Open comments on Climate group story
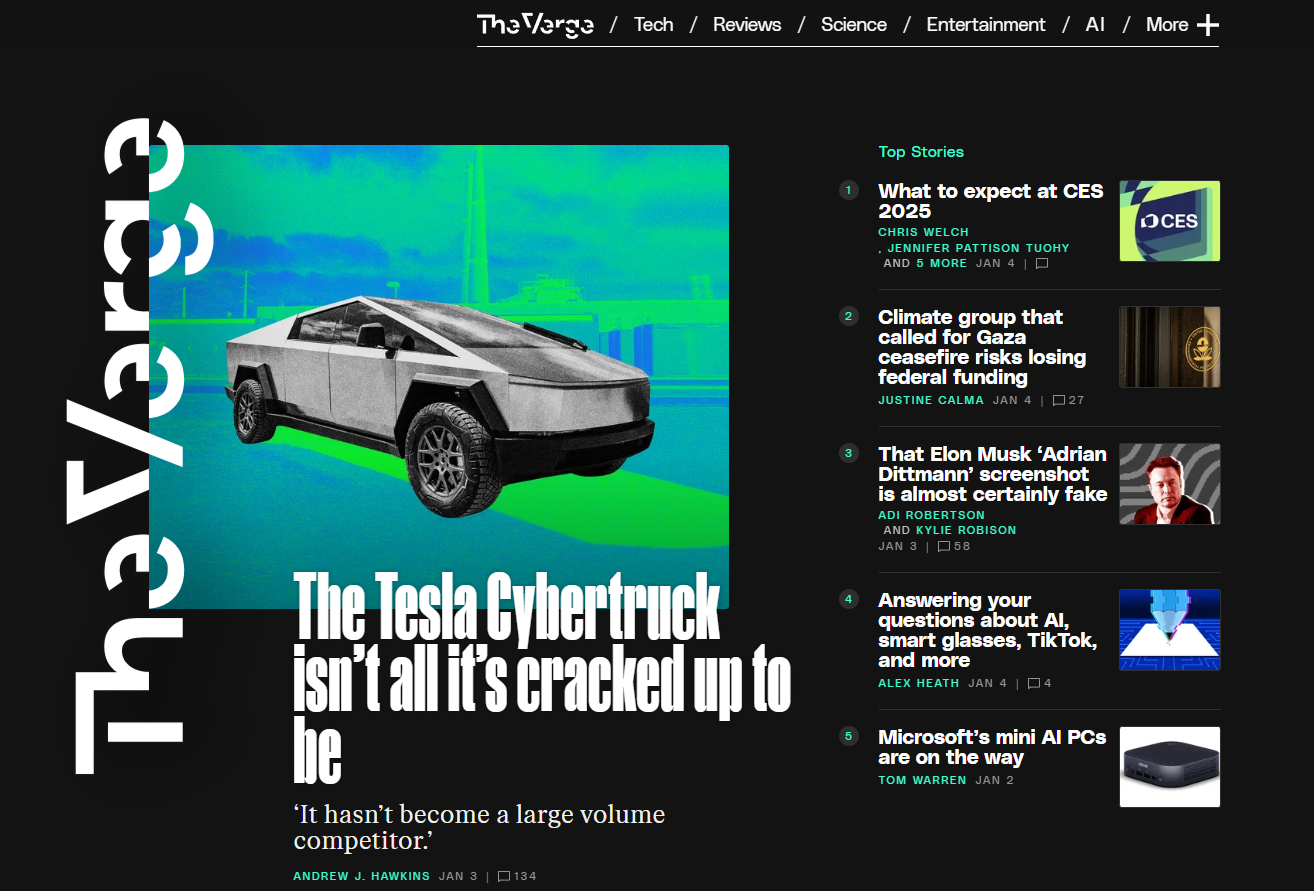 [1068, 400]
